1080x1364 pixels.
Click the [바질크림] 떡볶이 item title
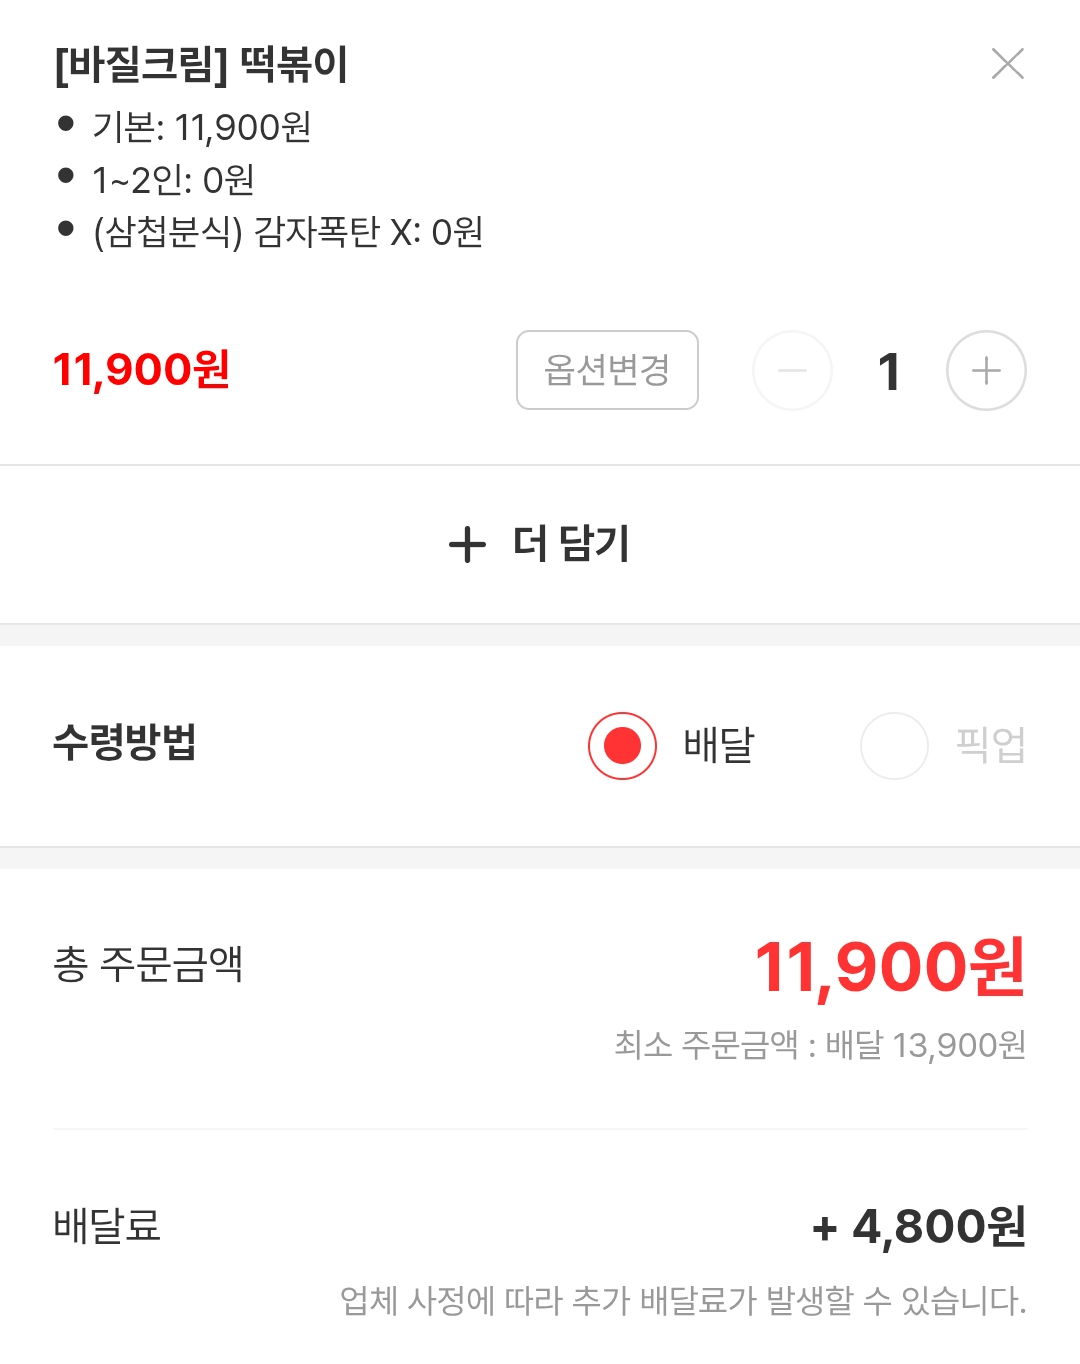click(x=201, y=65)
